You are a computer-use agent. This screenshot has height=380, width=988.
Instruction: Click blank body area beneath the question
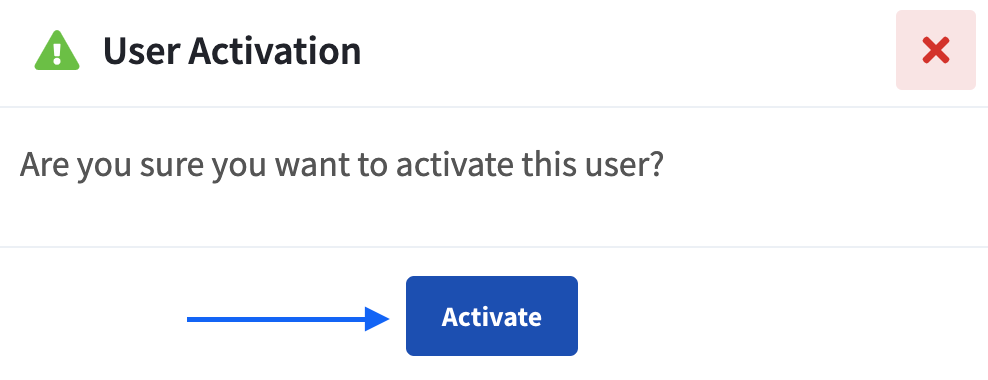494,216
